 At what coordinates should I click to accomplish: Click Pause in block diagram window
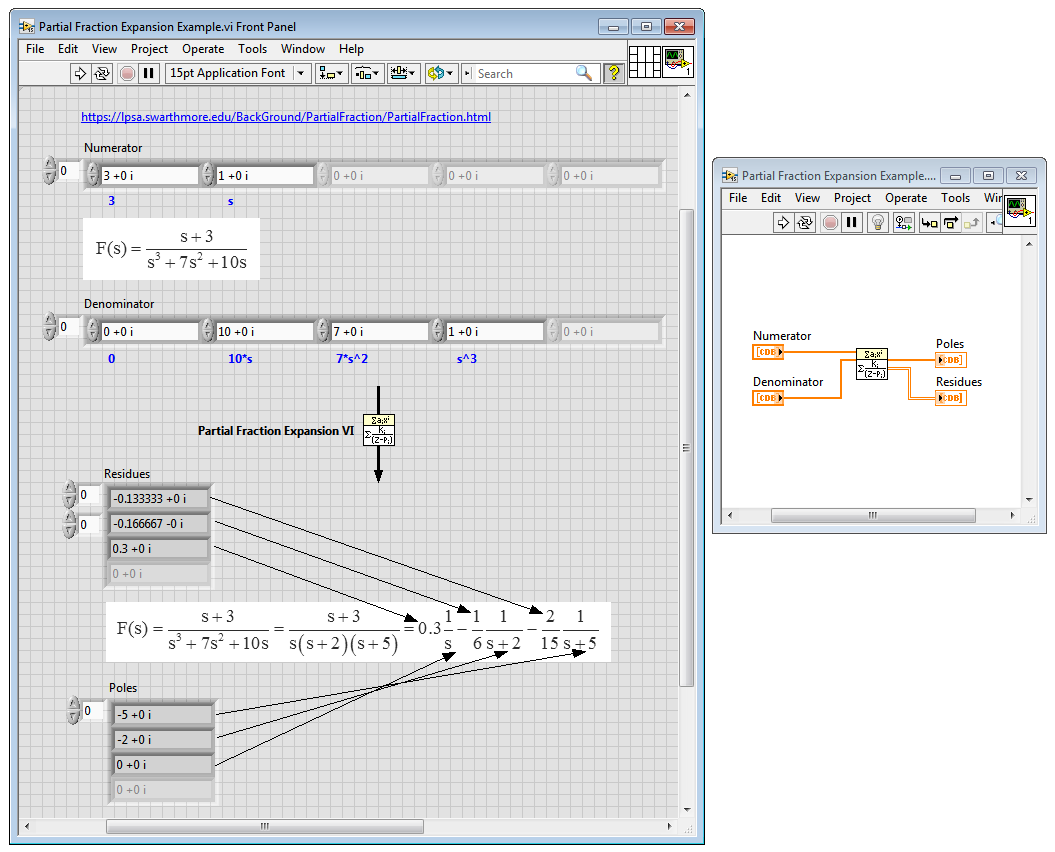tap(852, 223)
